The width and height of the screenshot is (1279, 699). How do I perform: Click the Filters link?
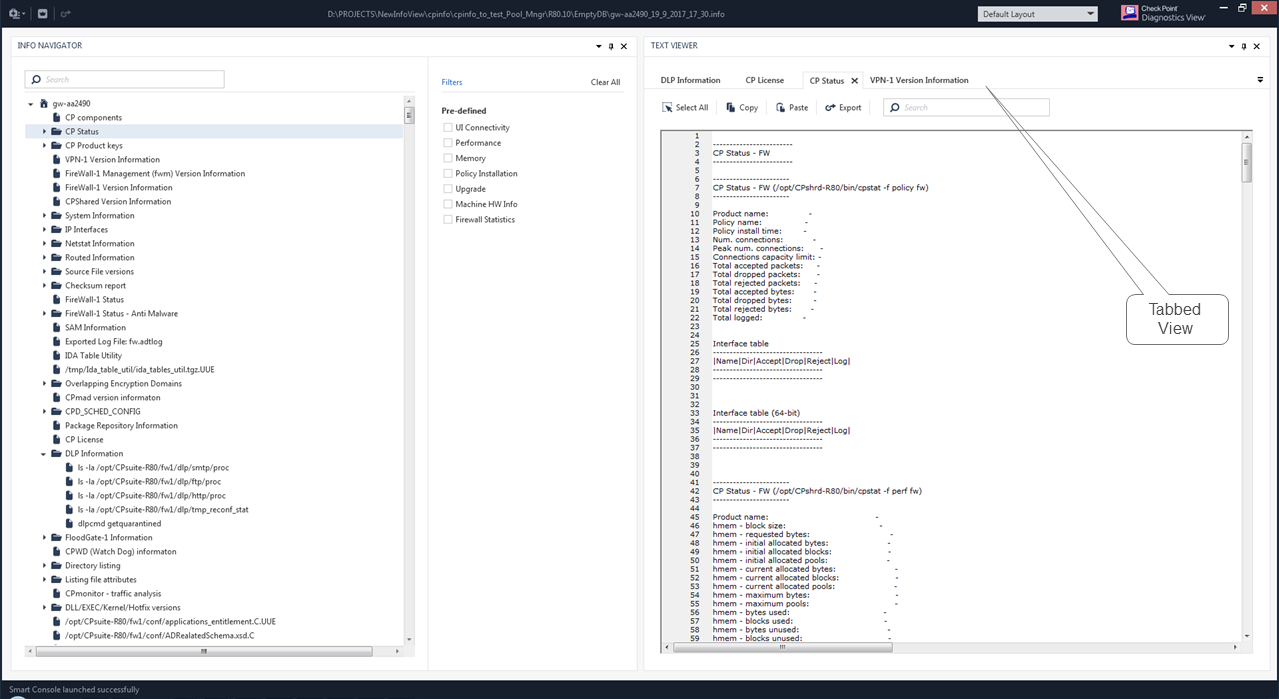(x=452, y=82)
